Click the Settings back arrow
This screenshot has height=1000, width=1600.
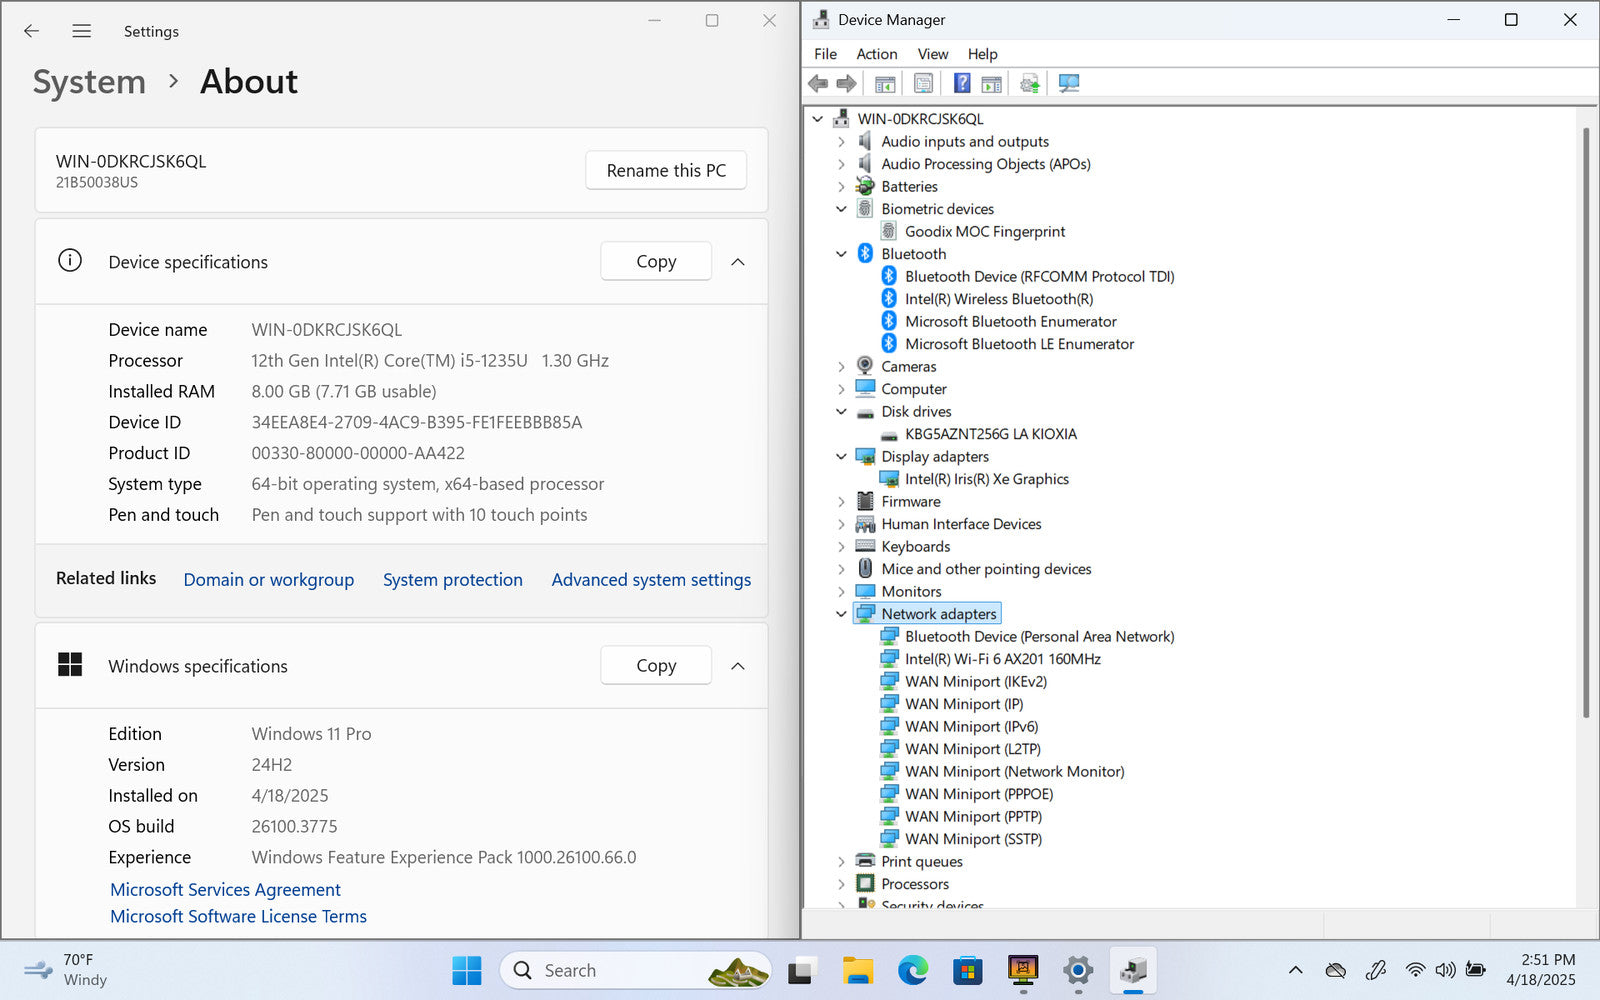31,31
